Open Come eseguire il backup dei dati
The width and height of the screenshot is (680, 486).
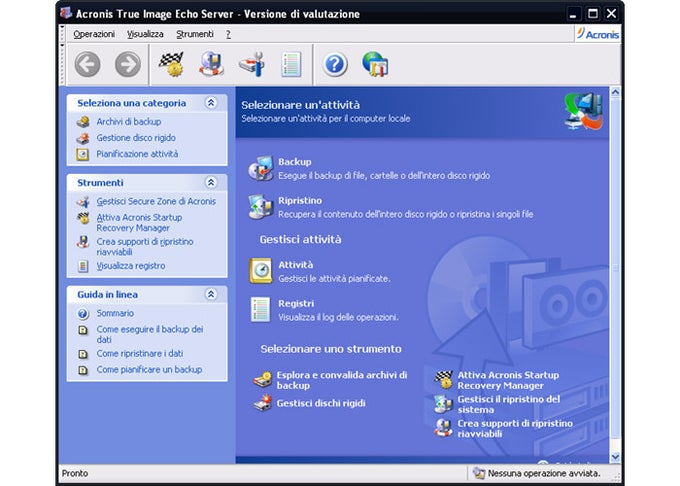point(150,334)
